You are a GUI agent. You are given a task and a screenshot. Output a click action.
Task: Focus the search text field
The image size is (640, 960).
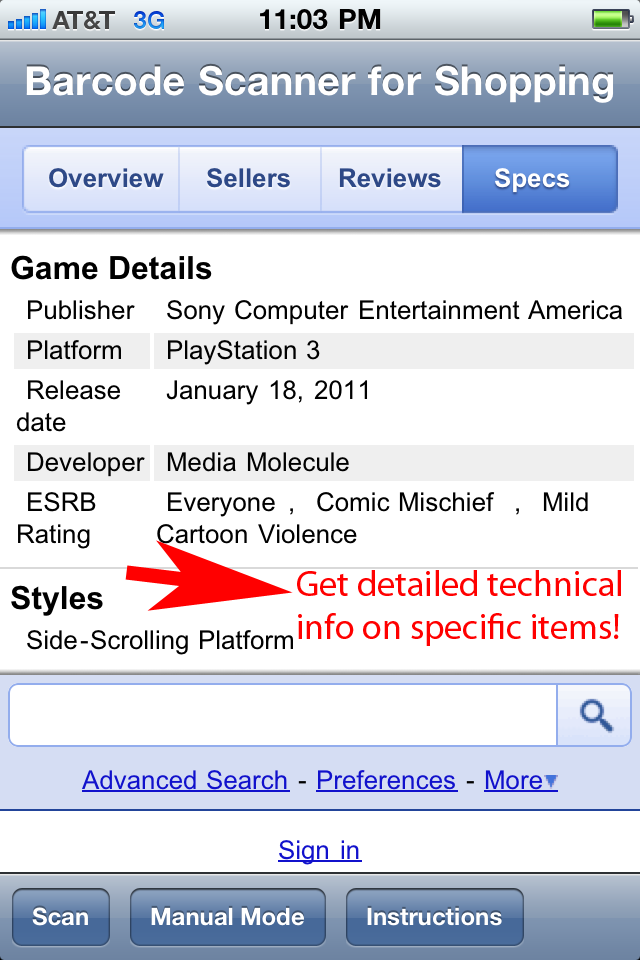pos(283,715)
